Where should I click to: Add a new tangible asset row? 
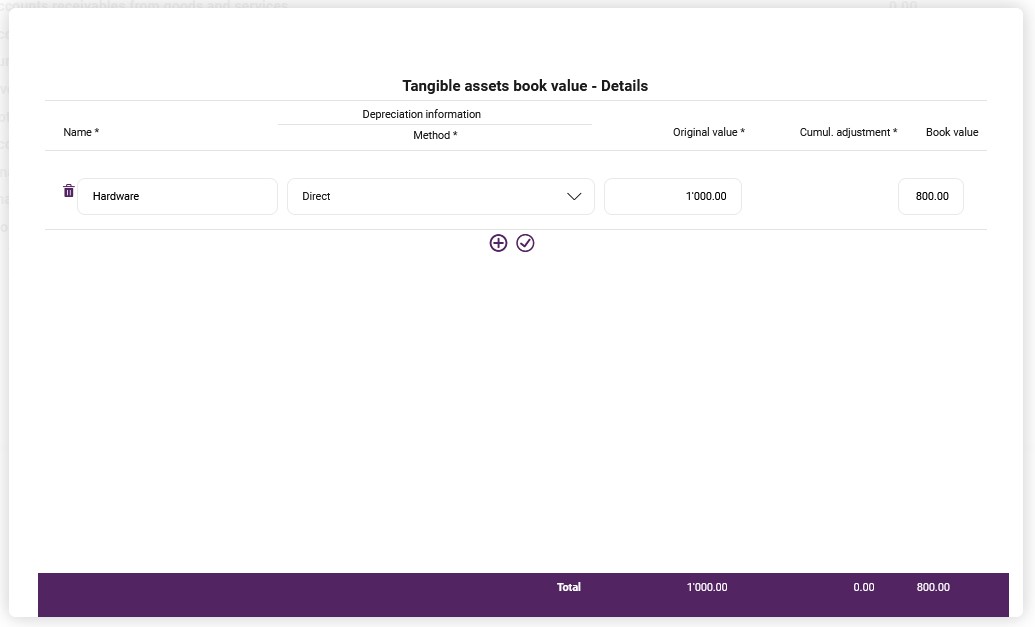tap(498, 244)
